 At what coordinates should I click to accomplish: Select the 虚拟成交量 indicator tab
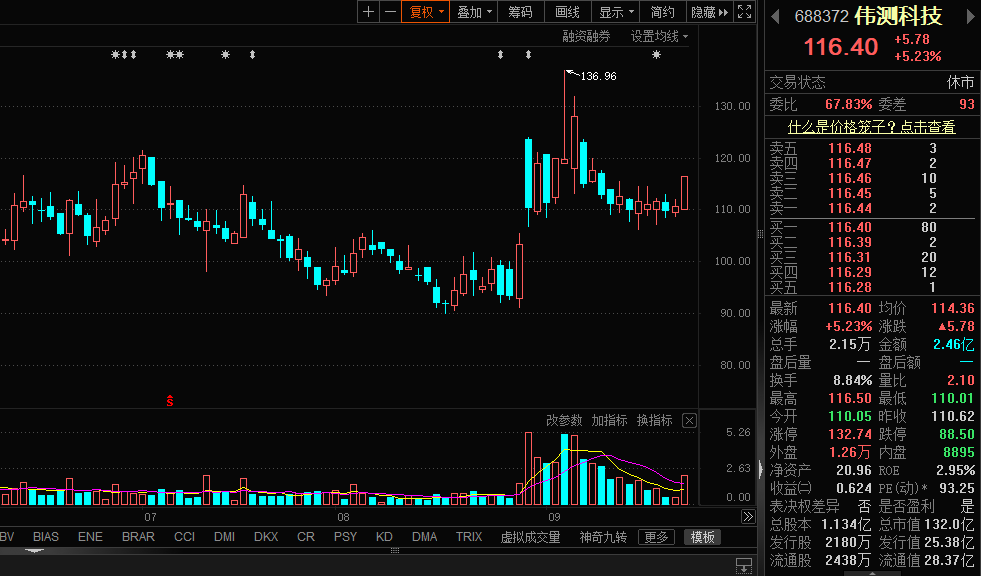(531, 537)
